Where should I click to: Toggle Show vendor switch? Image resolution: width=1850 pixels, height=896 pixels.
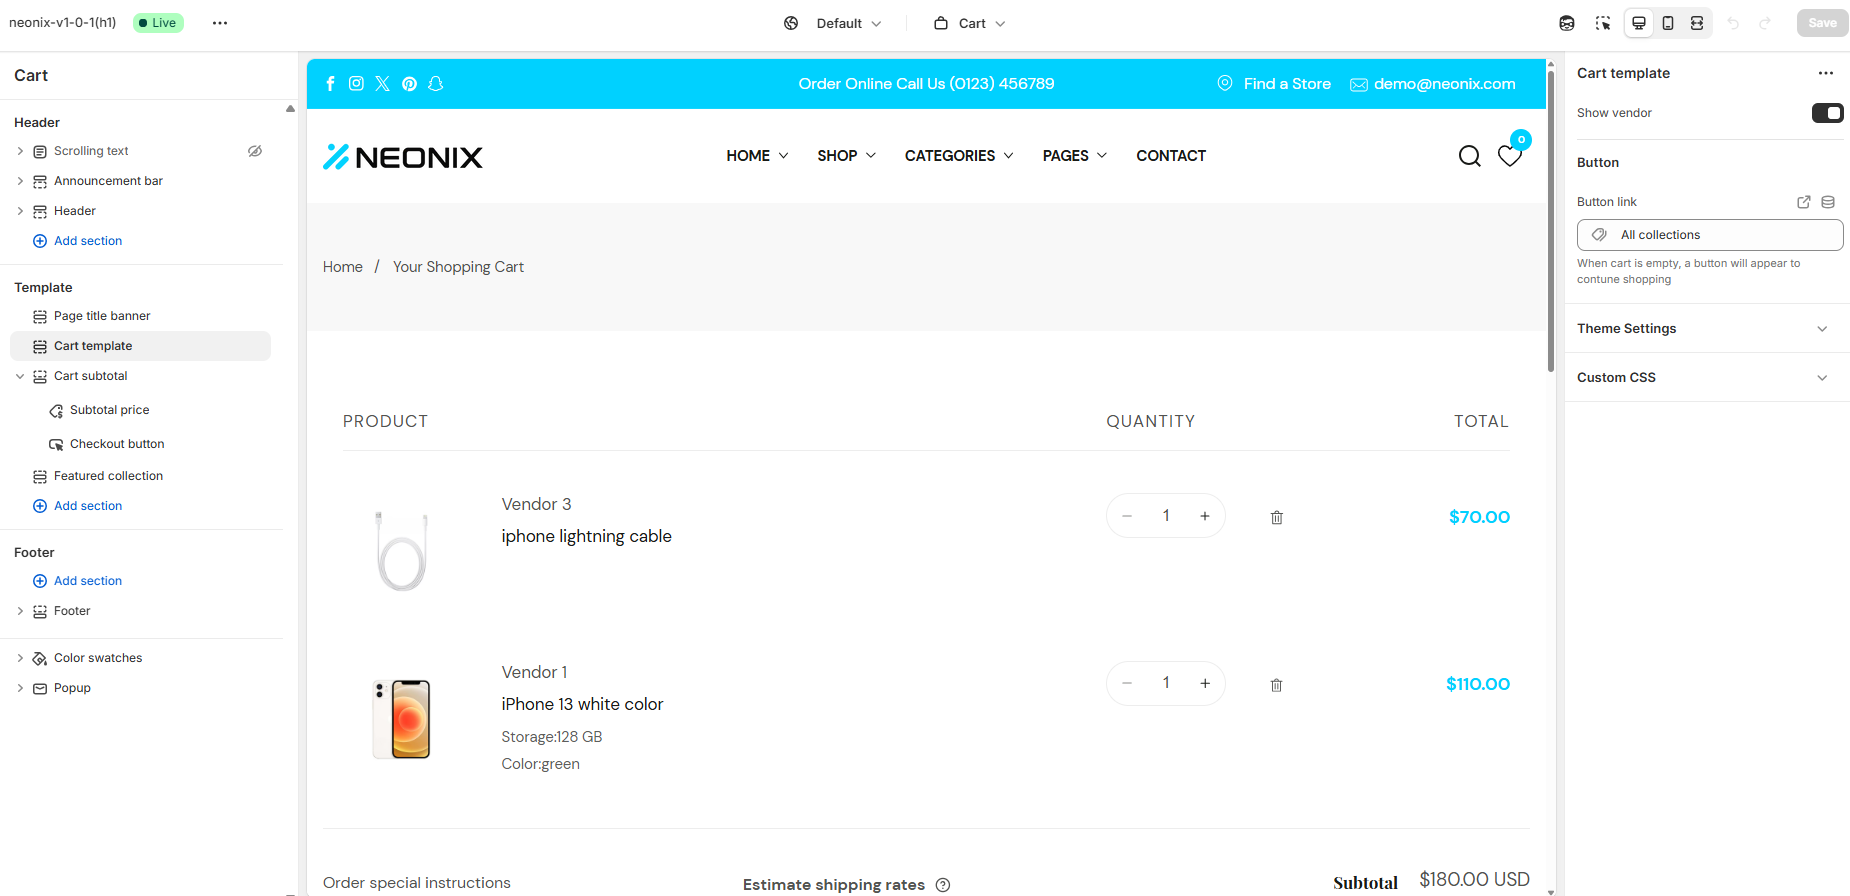(1827, 113)
